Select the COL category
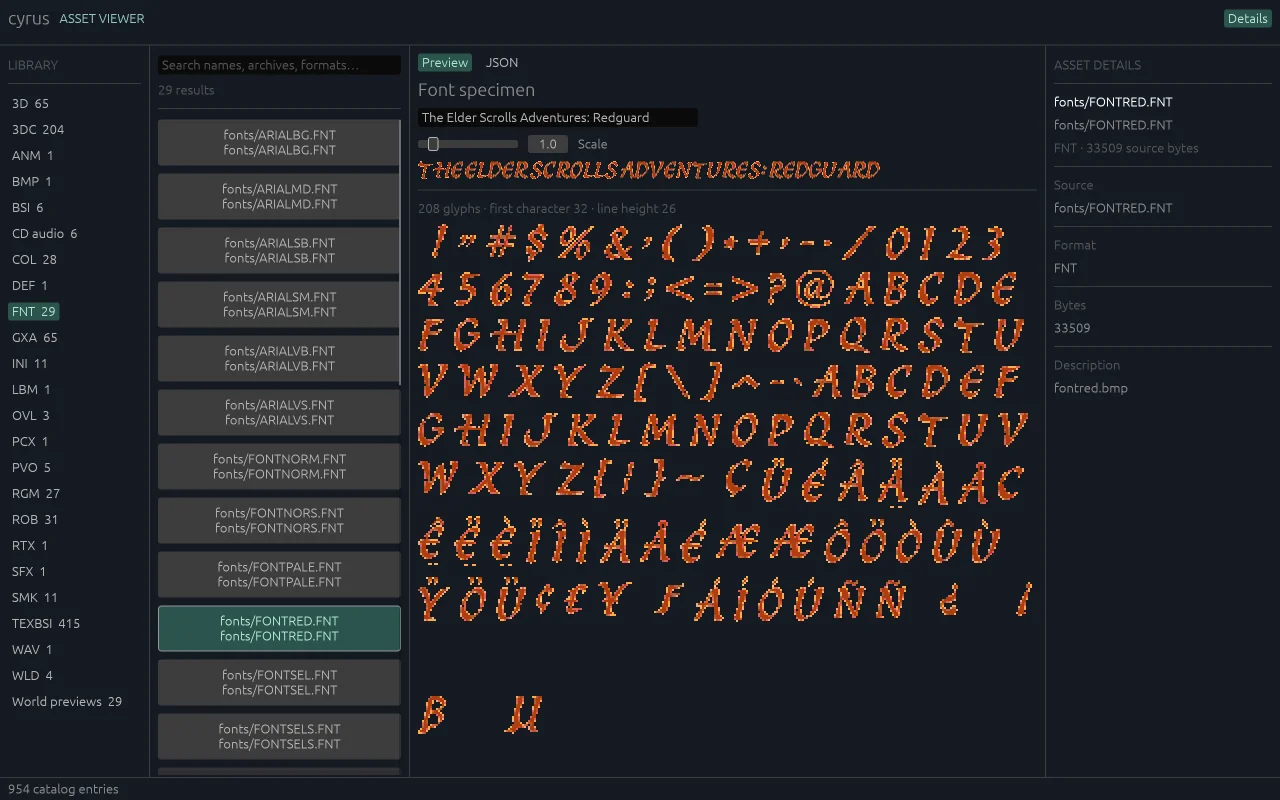The height and width of the screenshot is (800, 1280). (x=34, y=259)
